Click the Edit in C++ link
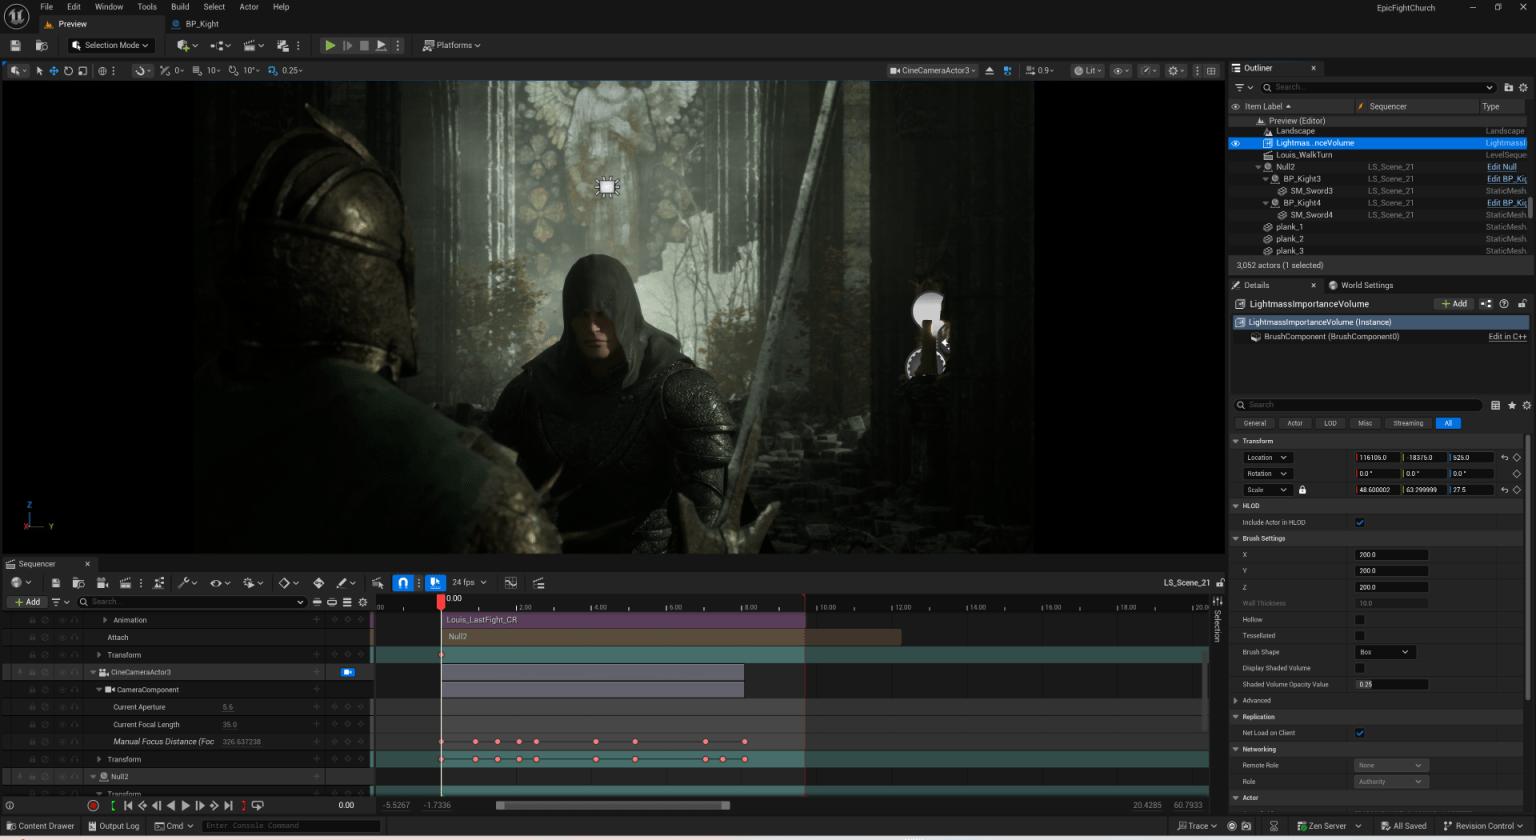This screenshot has width=1536, height=840. tap(1506, 337)
